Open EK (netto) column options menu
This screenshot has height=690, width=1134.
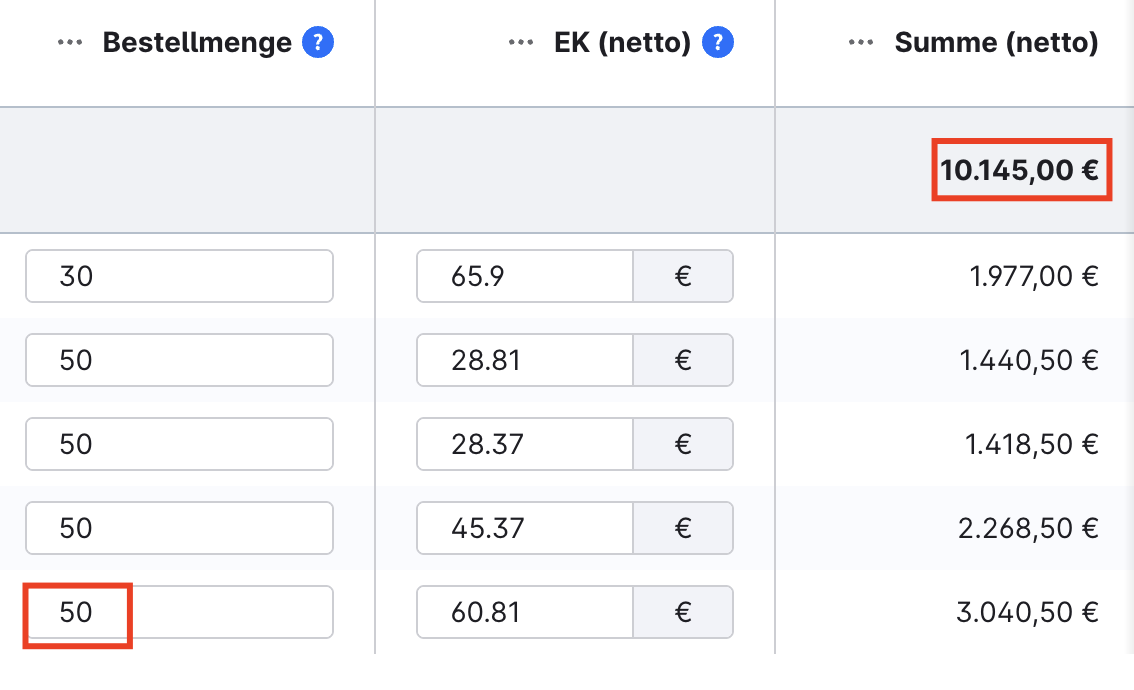coord(521,43)
